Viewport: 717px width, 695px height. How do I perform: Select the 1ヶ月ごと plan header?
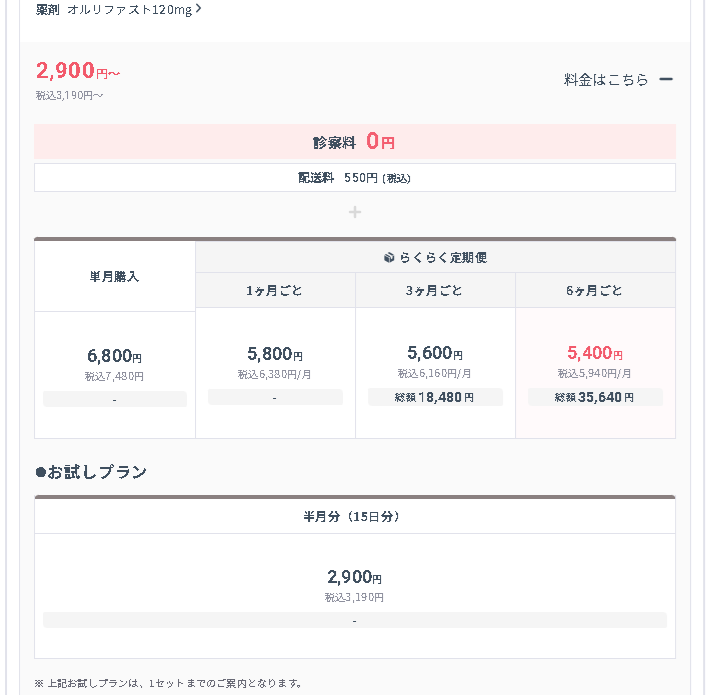click(275, 290)
